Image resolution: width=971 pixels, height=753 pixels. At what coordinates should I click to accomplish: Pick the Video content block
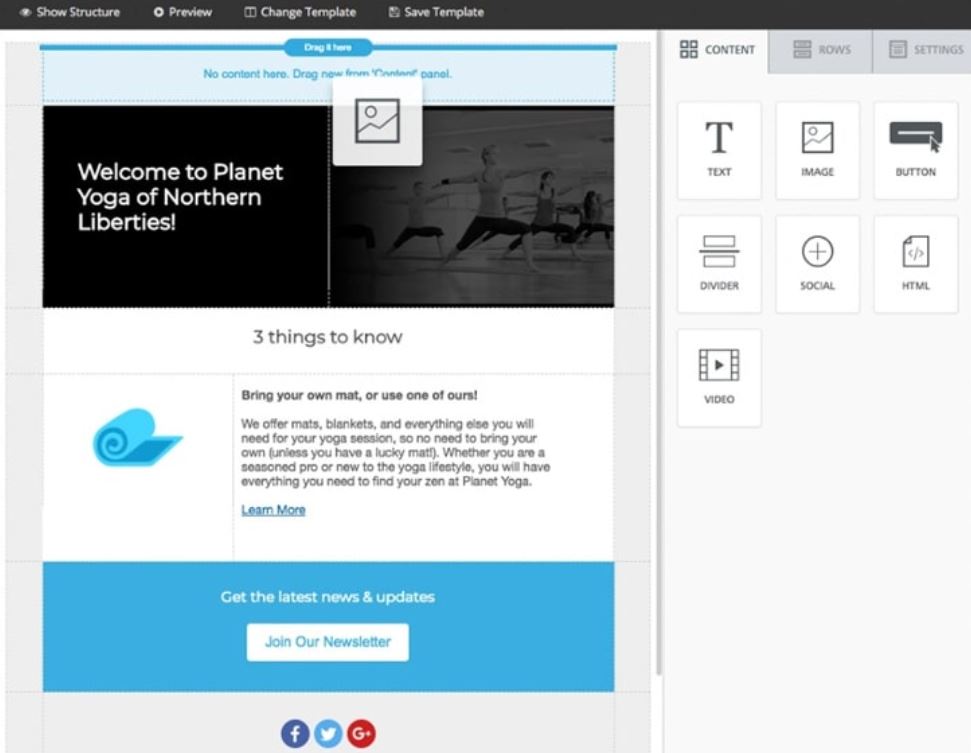(x=719, y=378)
